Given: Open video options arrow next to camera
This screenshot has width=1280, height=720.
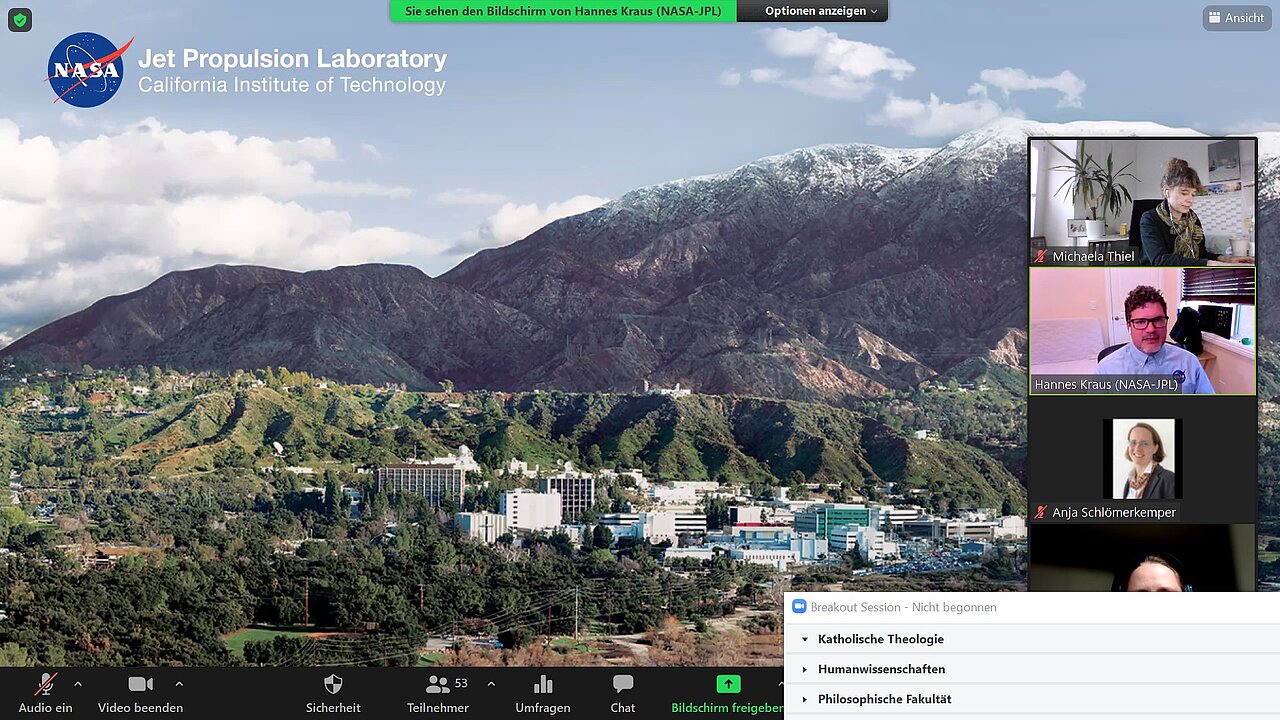Looking at the screenshot, I should [179, 684].
